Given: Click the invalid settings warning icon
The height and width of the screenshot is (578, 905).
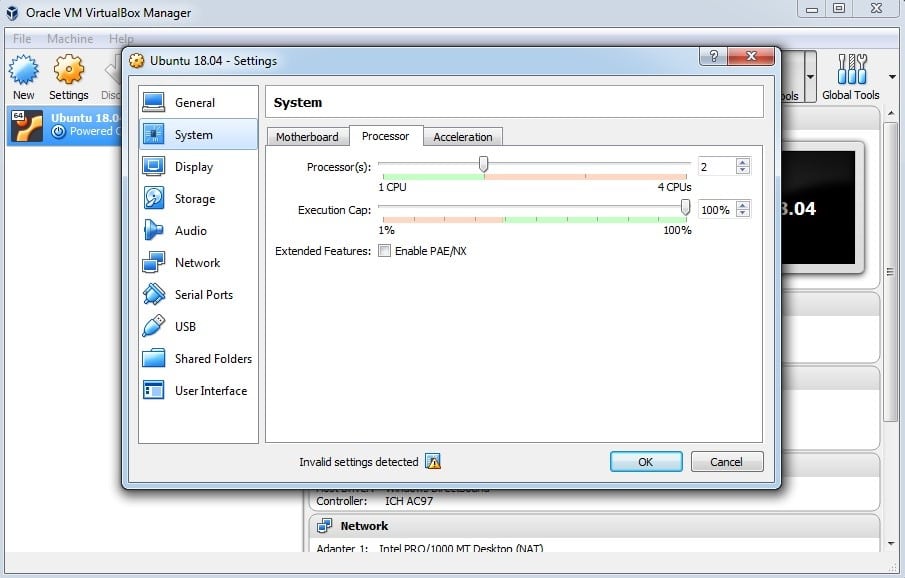Looking at the screenshot, I should point(433,461).
